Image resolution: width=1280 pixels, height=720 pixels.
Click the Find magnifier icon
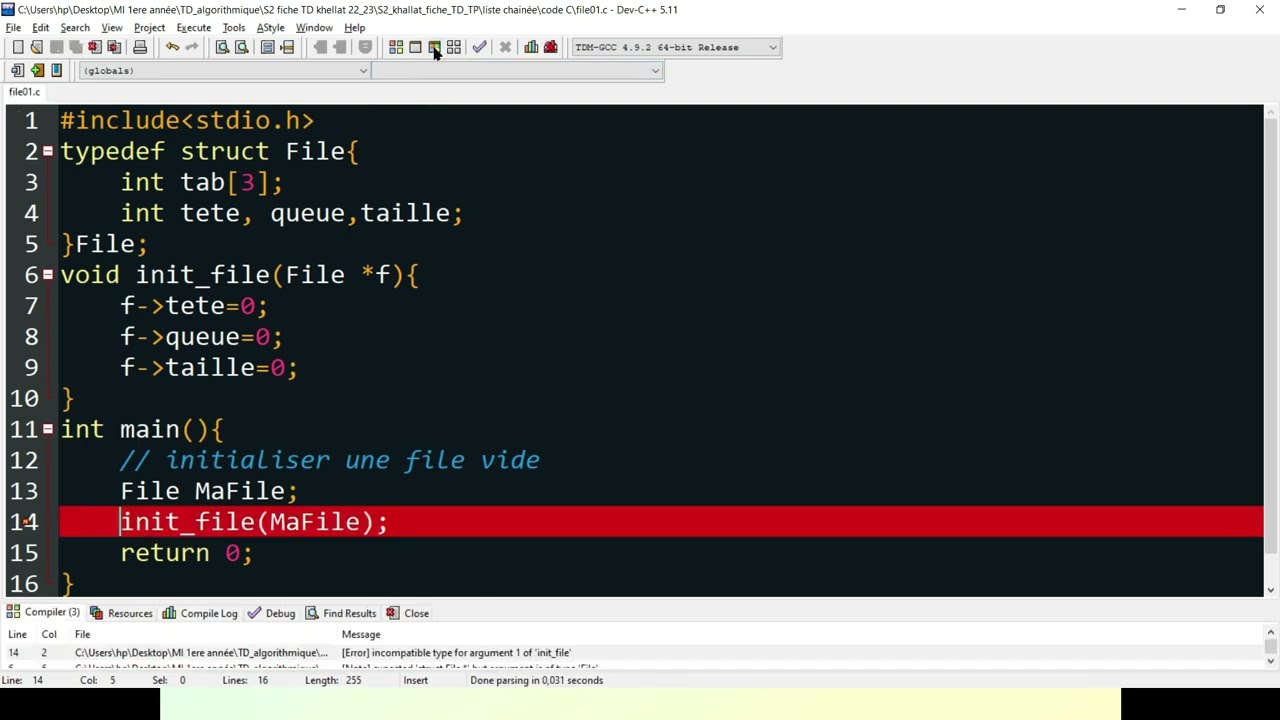click(222, 47)
